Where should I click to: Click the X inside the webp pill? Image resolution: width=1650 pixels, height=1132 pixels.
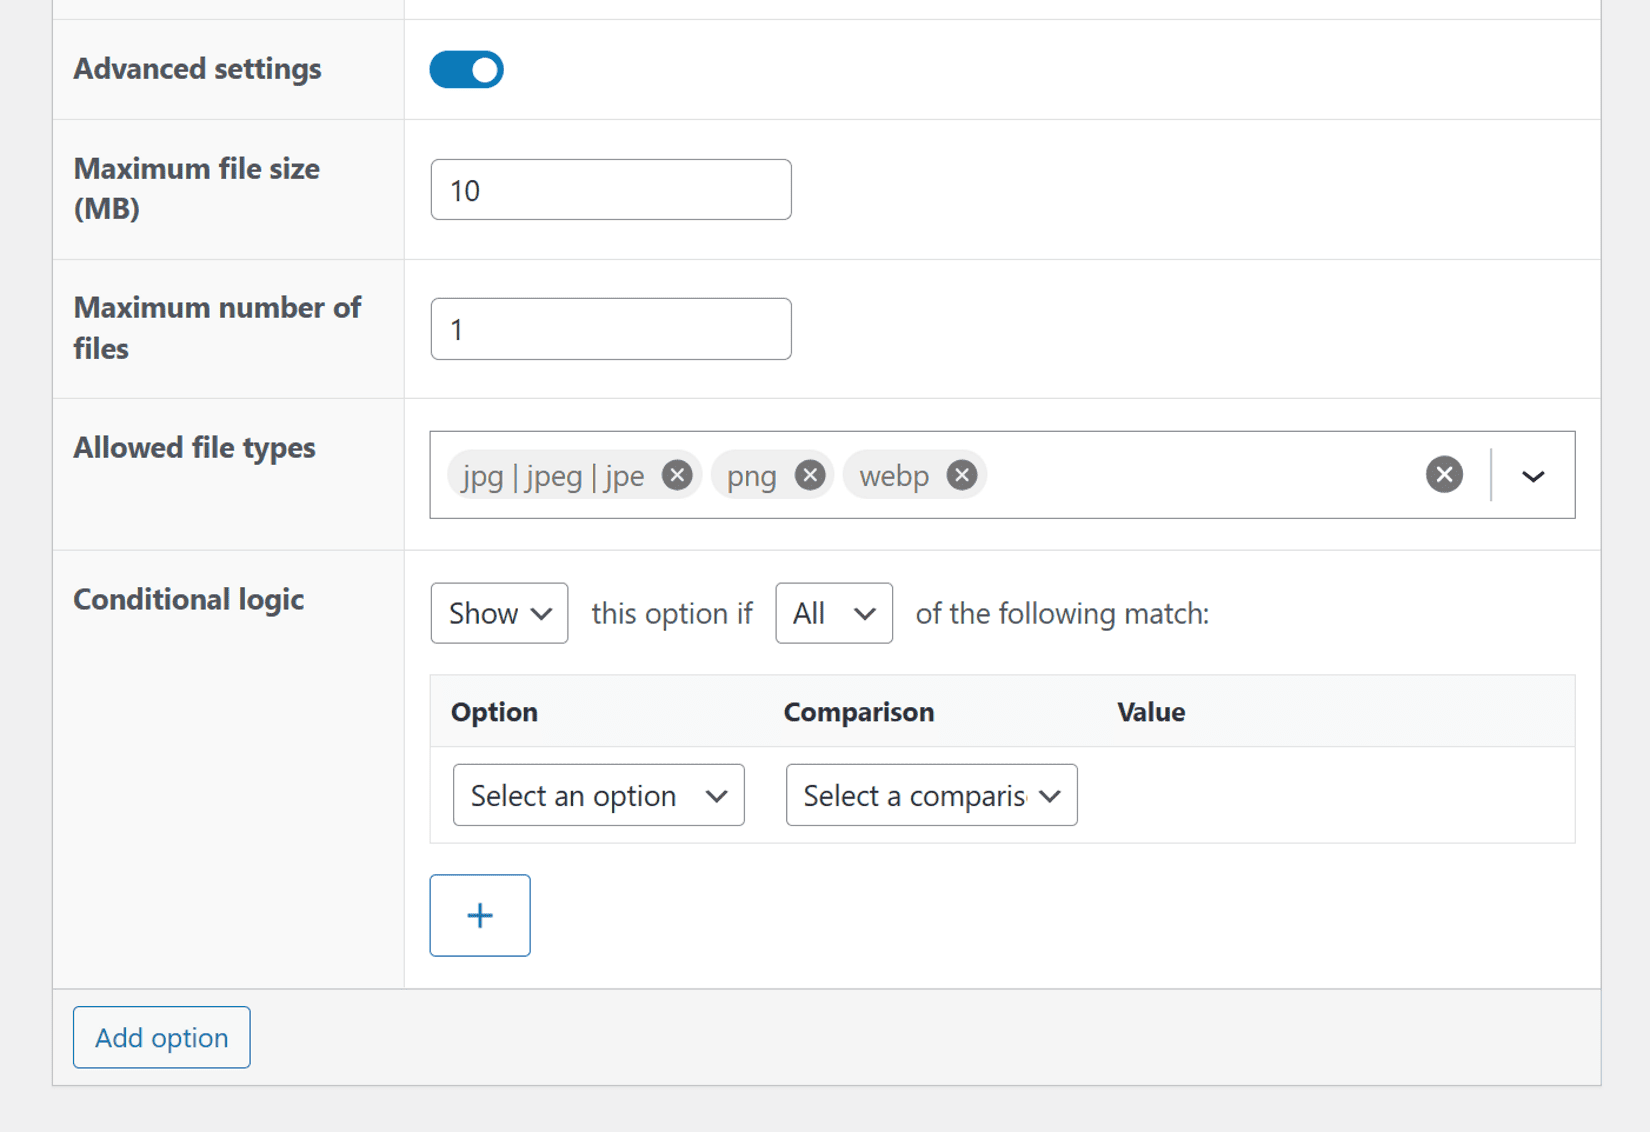961,474
